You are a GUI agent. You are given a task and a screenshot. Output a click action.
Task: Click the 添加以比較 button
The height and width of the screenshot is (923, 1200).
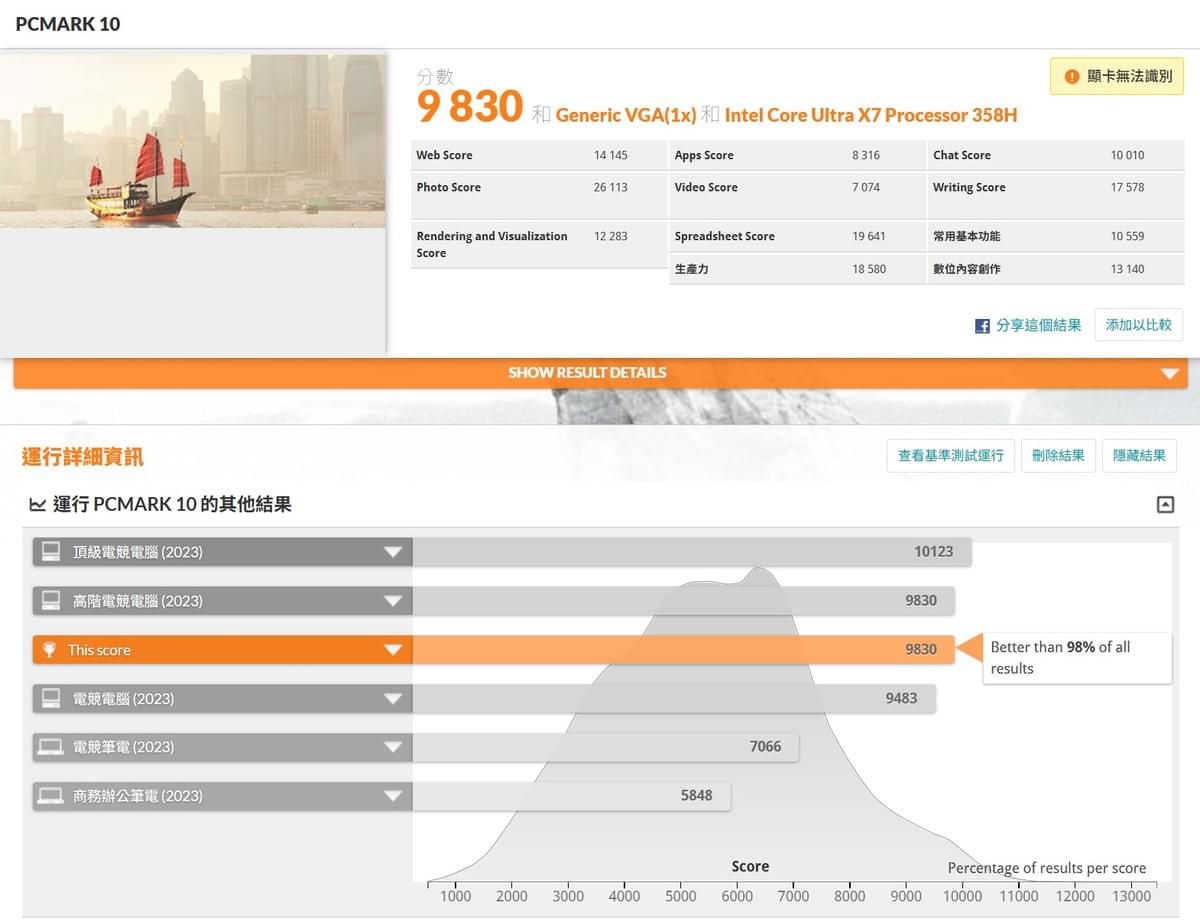1139,325
